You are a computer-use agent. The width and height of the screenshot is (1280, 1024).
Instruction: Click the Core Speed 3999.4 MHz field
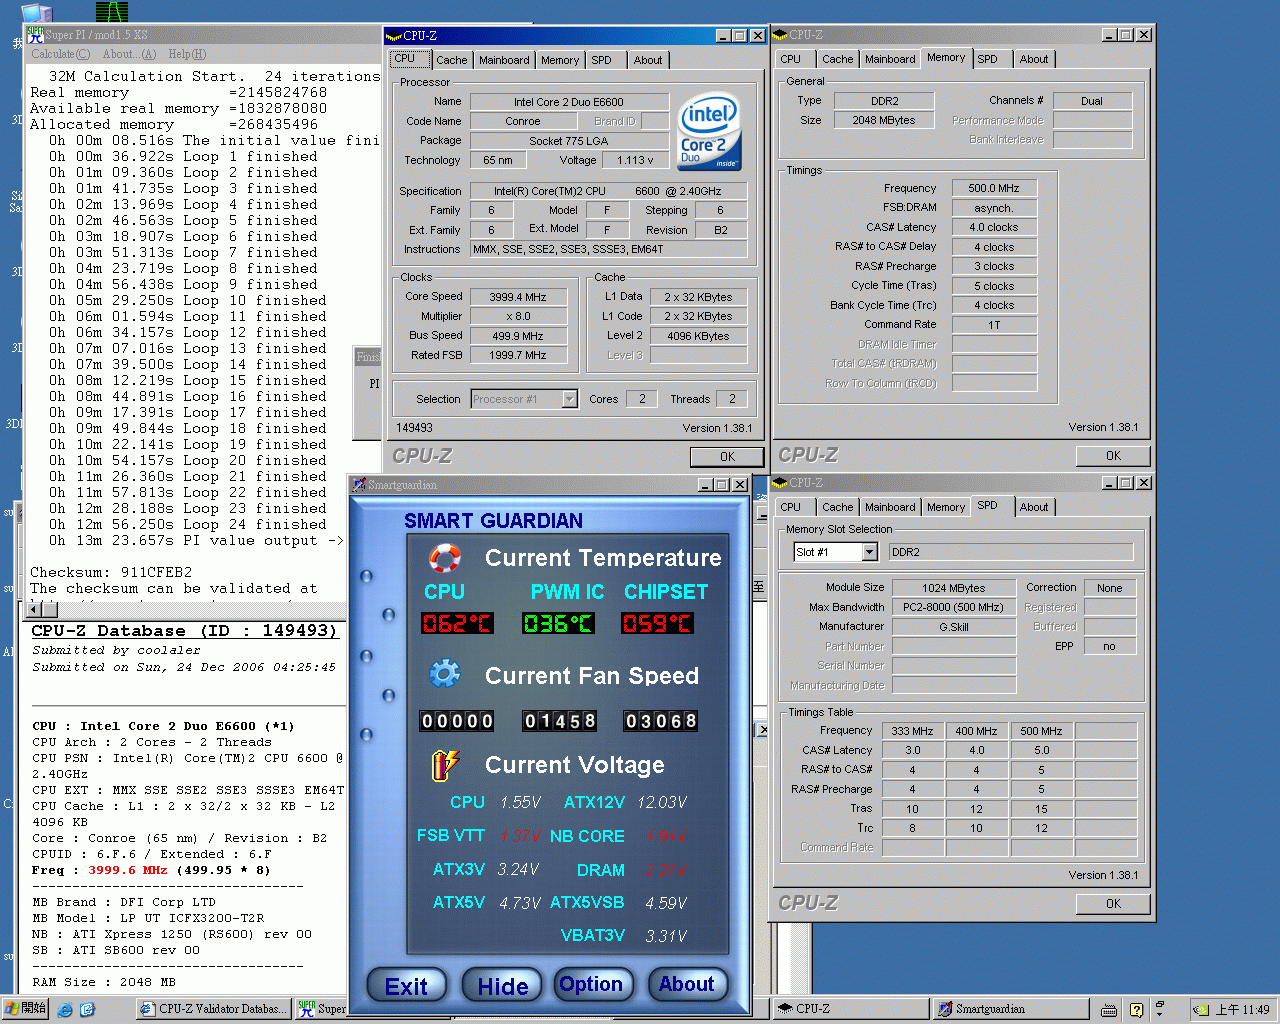(518, 297)
